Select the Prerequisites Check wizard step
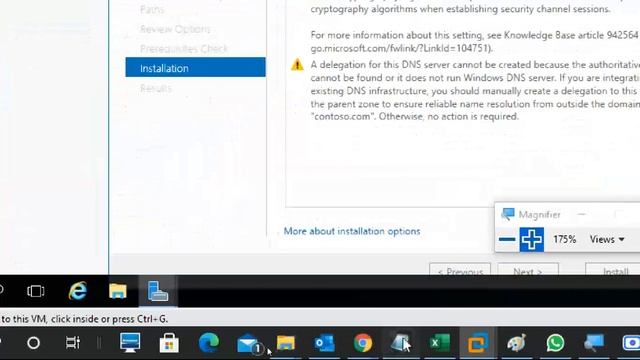The height and width of the screenshot is (360, 640). click(184, 49)
